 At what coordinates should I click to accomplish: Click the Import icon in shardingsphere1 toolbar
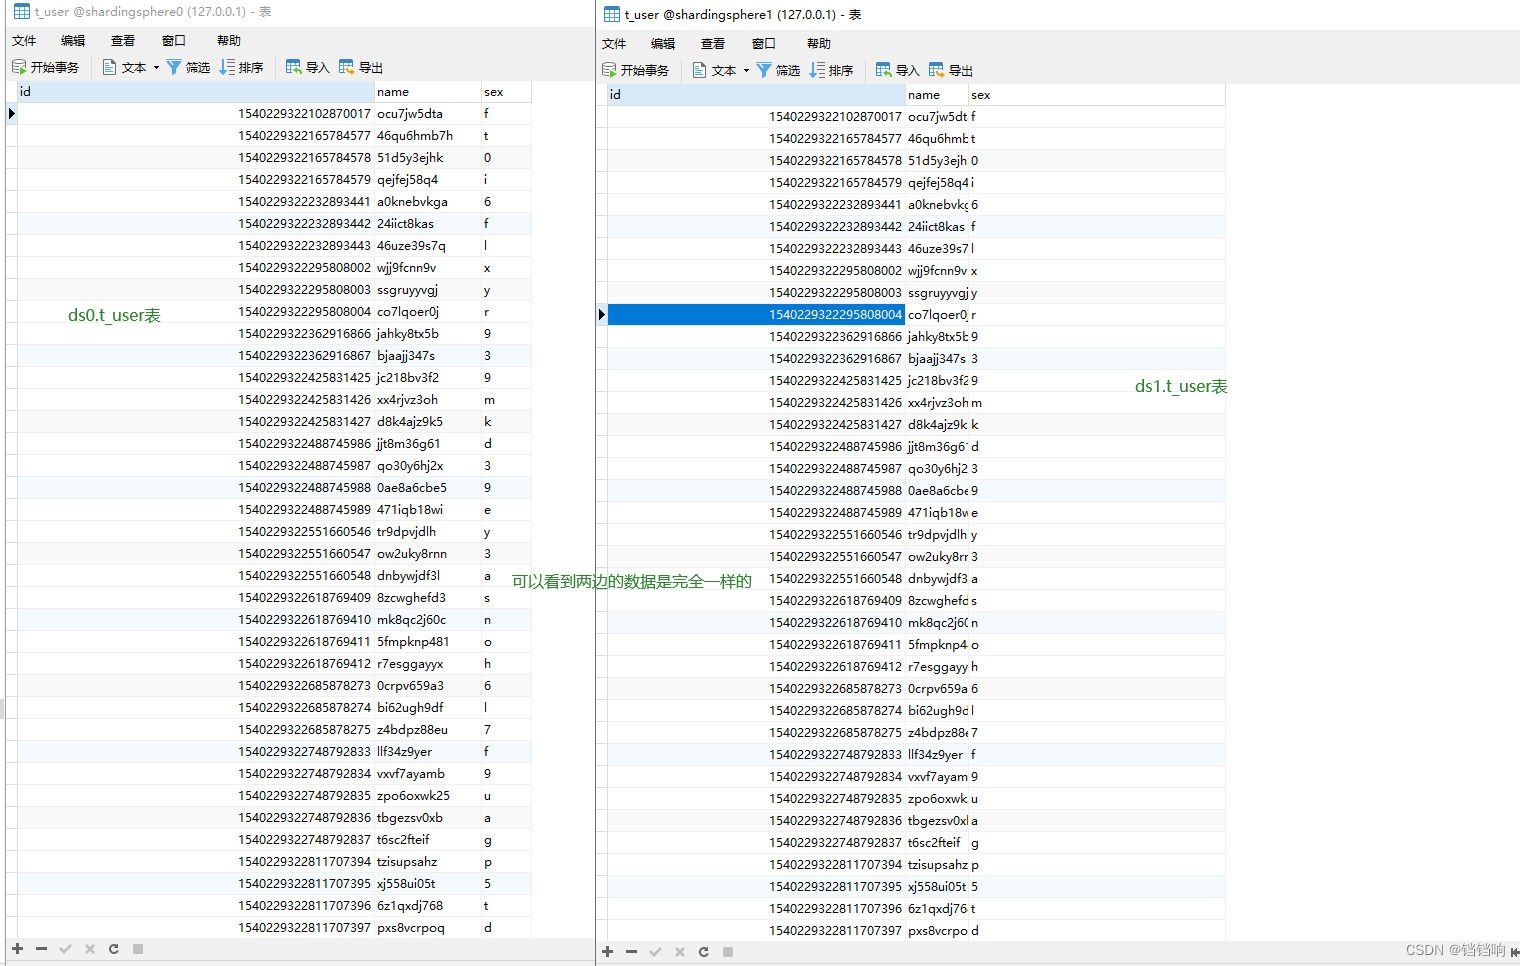tap(883, 70)
